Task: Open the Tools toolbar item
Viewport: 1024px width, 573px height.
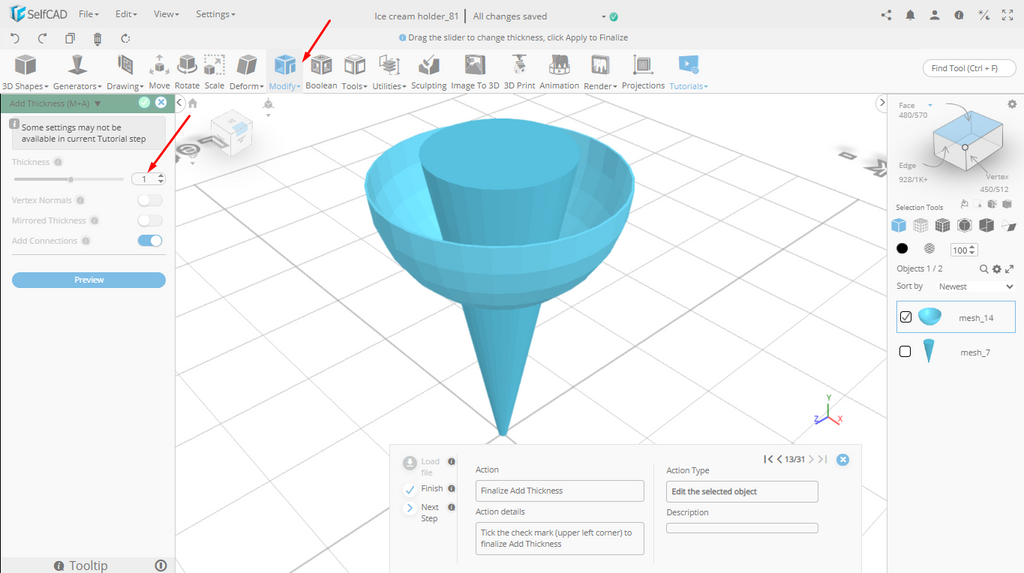Action: (x=355, y=73)
